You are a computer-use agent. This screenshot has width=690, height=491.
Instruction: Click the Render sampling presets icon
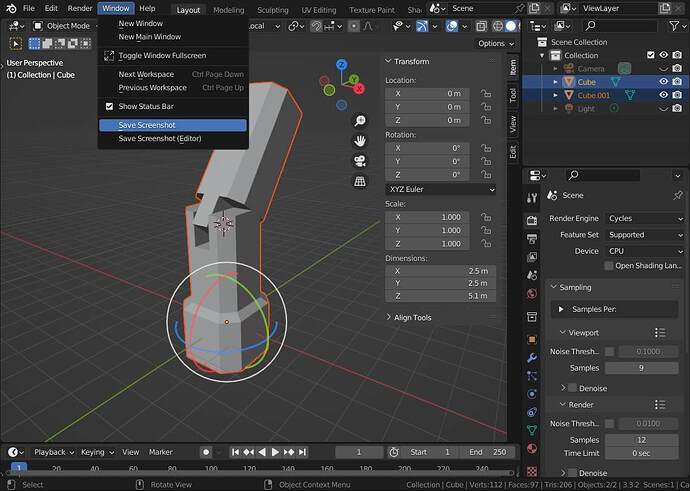pyautogui.click(x=660, y=405)
